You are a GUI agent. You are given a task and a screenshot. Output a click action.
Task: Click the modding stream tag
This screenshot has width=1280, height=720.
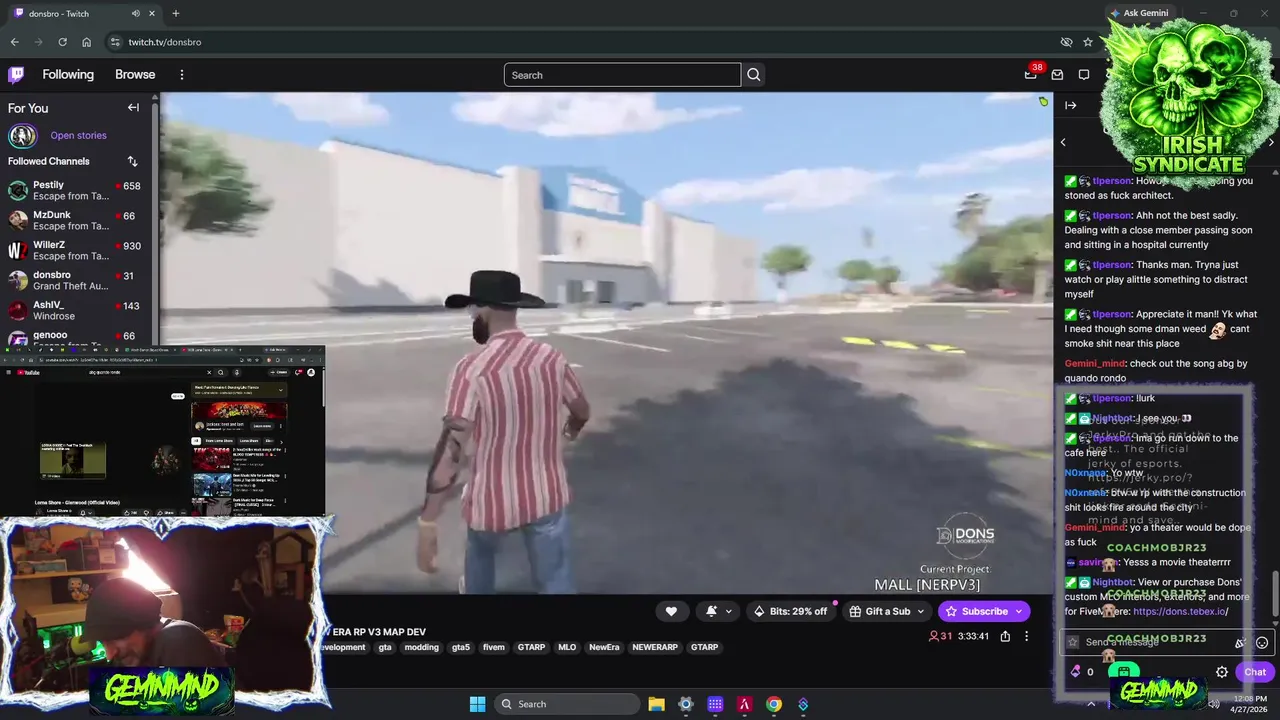[421, 647]
